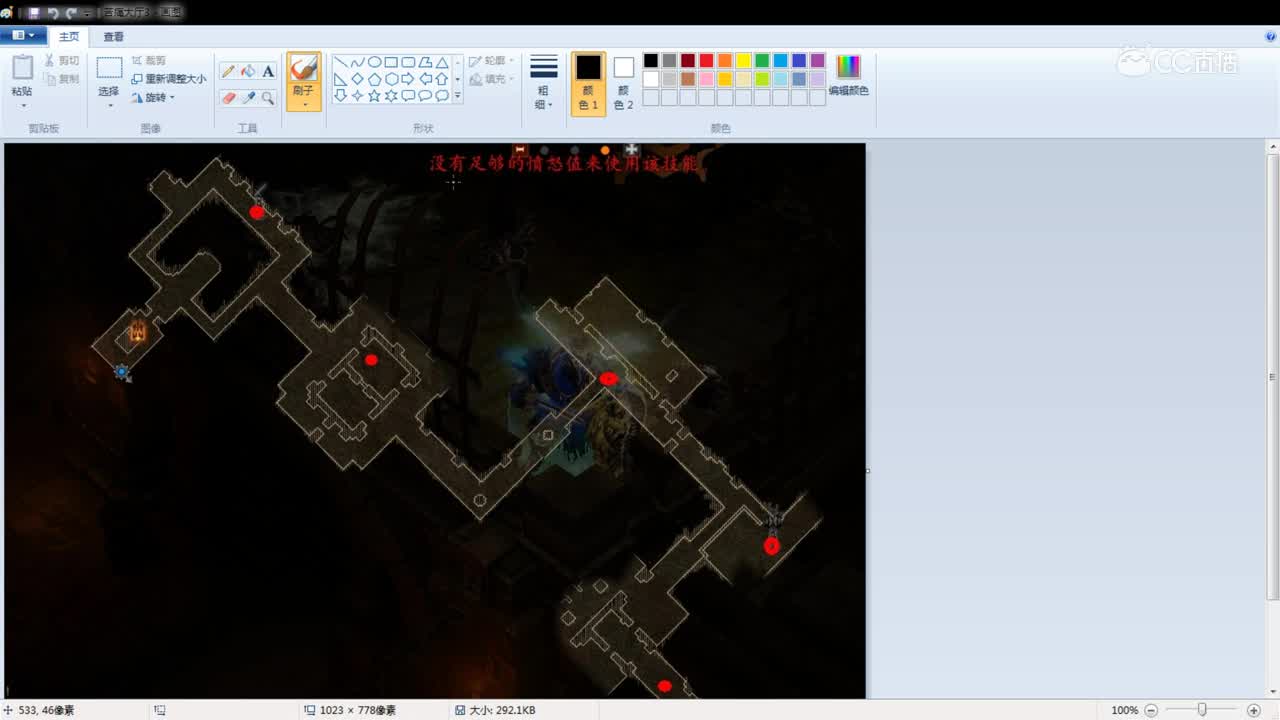Image resolution: width=1280 pixels, height=720 pixels.
Task: Switch to the Home (主页) tab
Action: pos(69,37)
